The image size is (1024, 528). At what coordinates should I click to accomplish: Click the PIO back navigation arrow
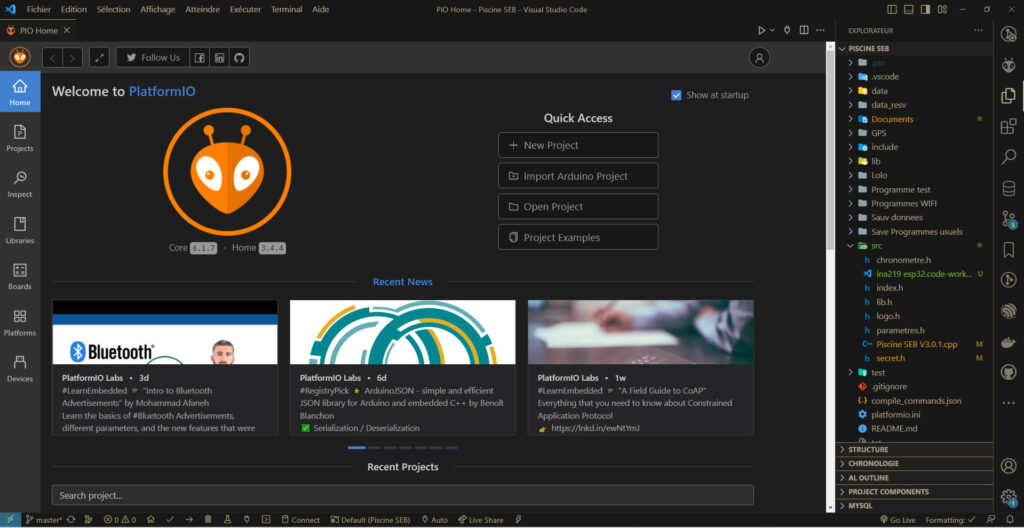coord(53,58)
